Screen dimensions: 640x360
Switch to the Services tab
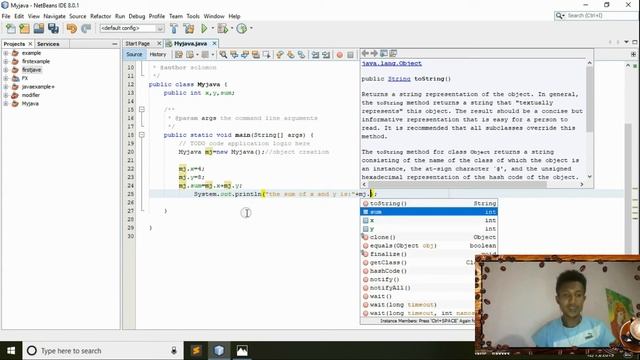pos(48,44)
